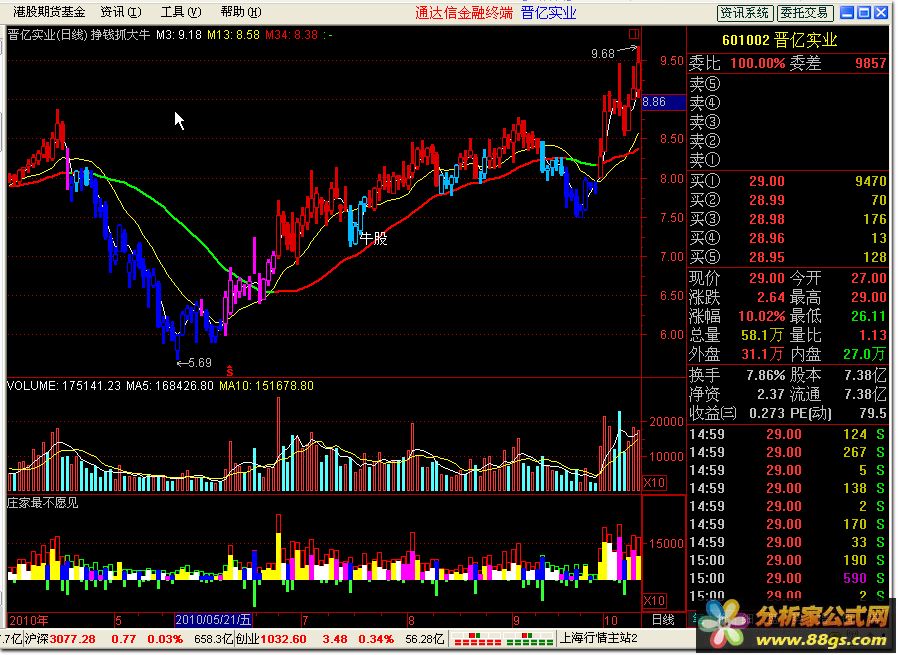The image size is (898, 655).
Task: Click the X10 label in volume panel
Action: [x=654, y=482]
